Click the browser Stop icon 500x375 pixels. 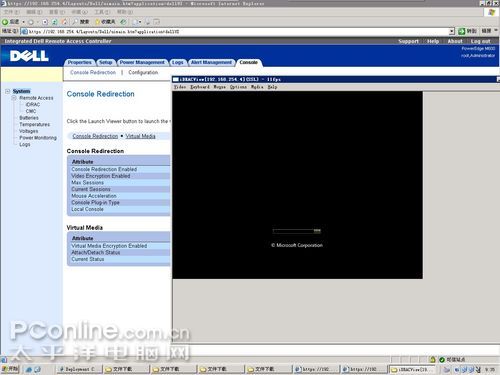[x=45, y=22]
